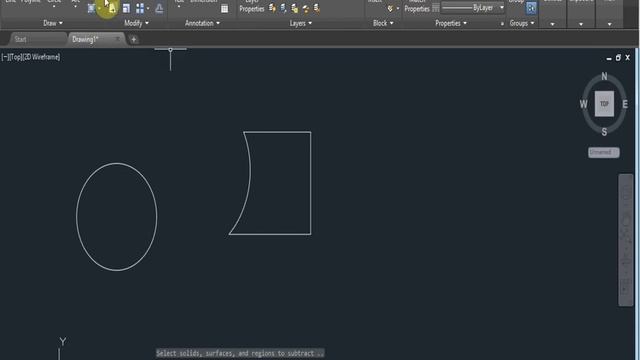Click the Stretch tool icon
Viewport: 640px width, 360px height.
pos(91,8)
